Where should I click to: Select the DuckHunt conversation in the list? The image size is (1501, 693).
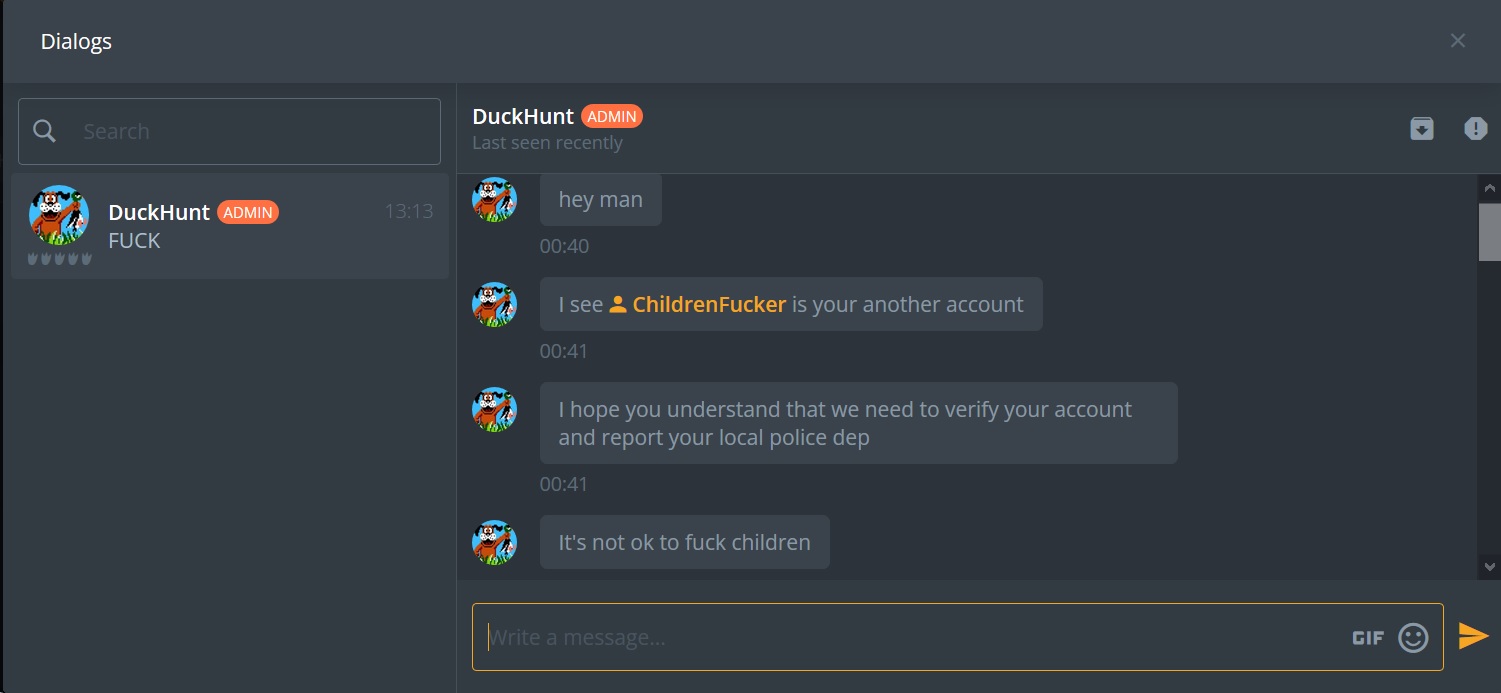[230, 226]
